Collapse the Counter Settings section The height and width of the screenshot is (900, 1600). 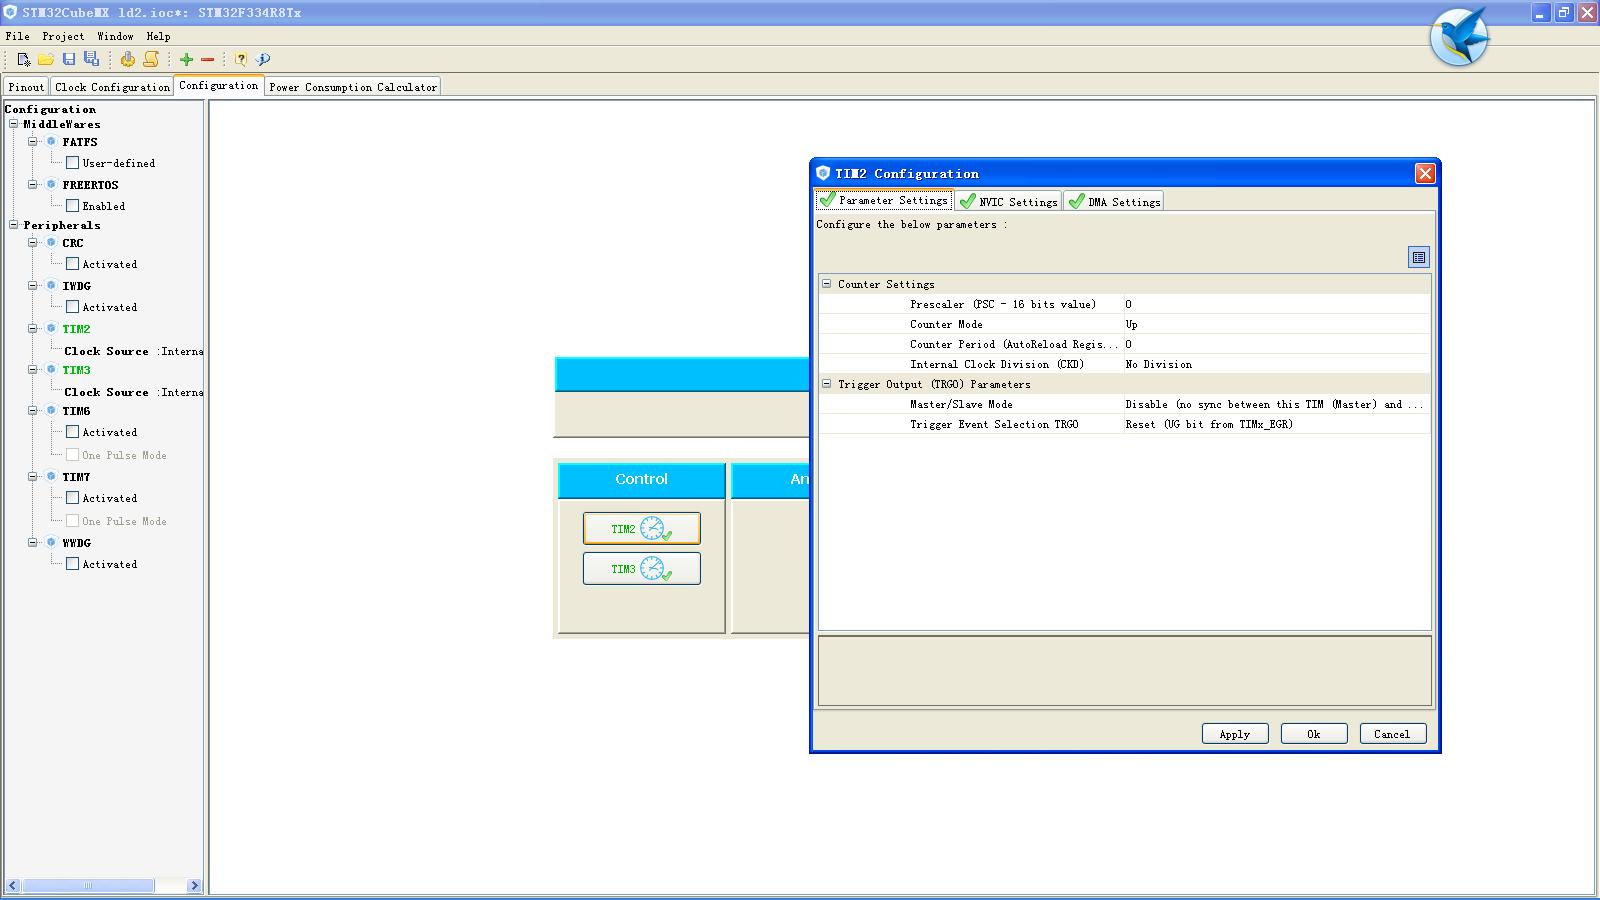pos(827,284)
